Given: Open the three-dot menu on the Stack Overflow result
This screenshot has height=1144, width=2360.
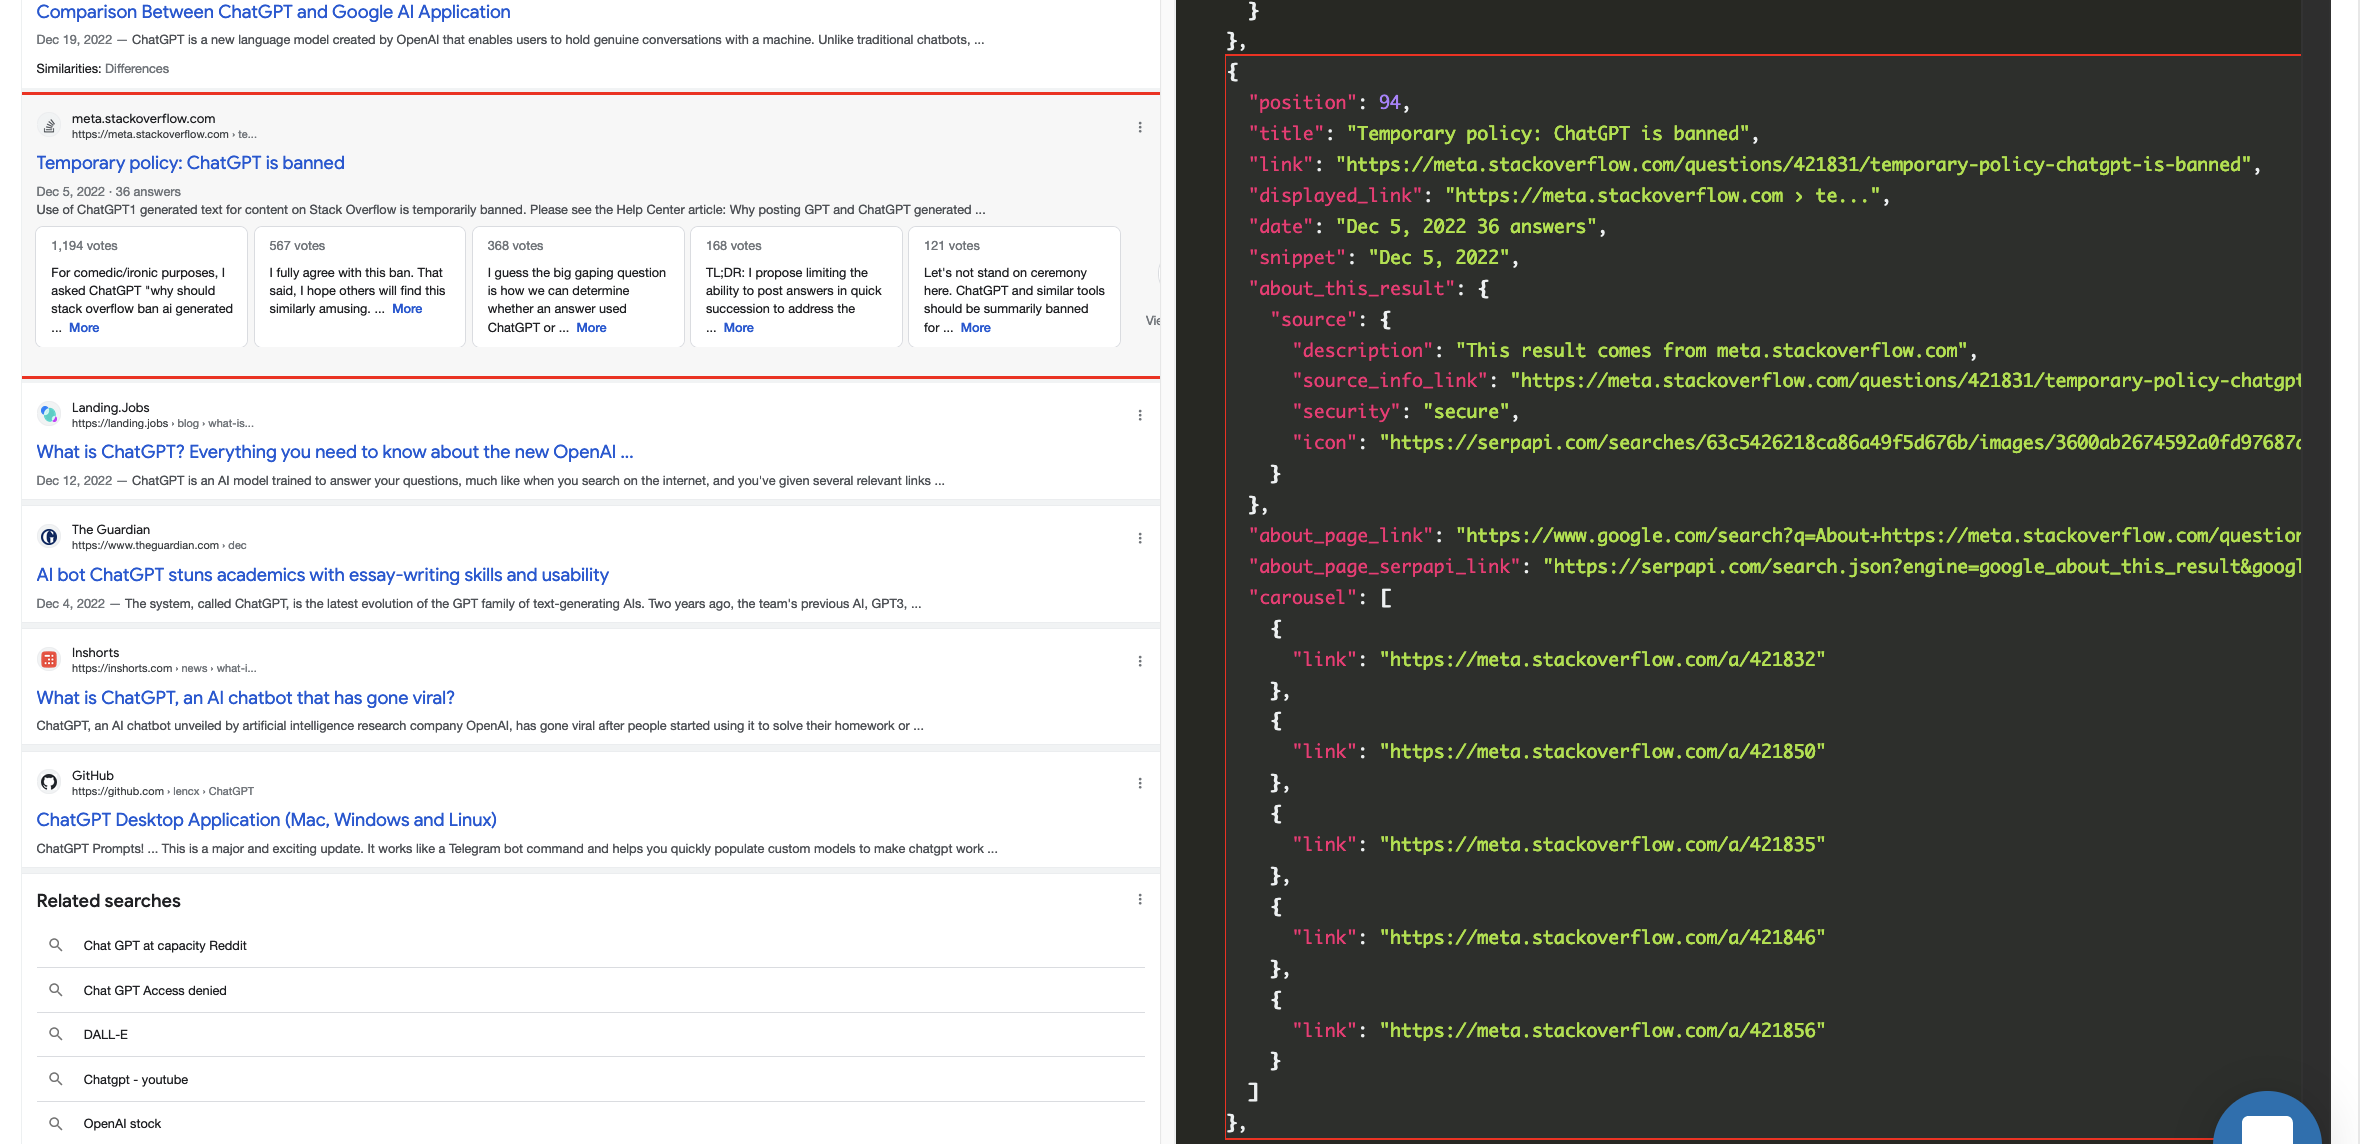Looking at the screenshot, I should click(x=1141, y=127).
